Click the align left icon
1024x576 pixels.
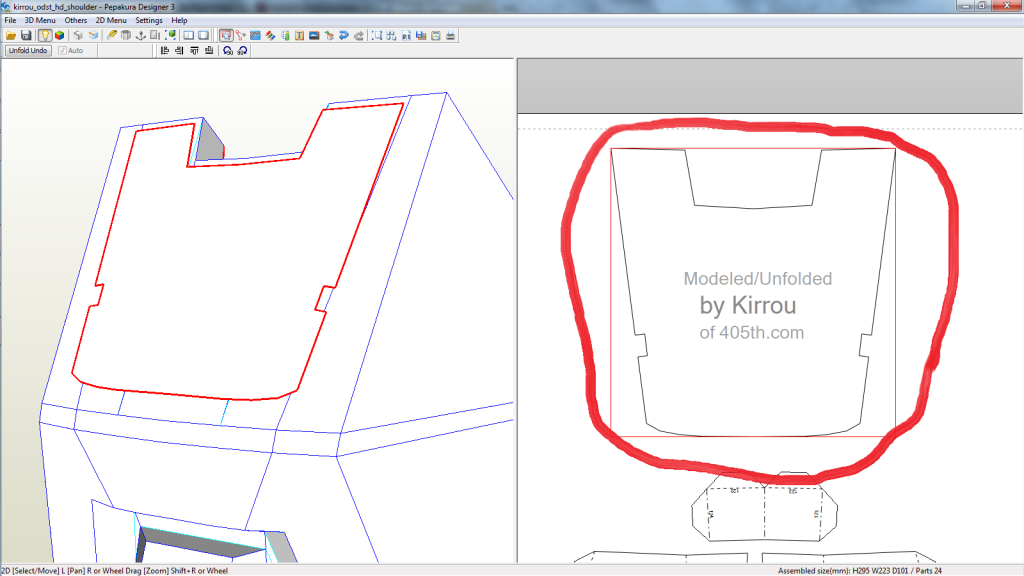[165, 50]
